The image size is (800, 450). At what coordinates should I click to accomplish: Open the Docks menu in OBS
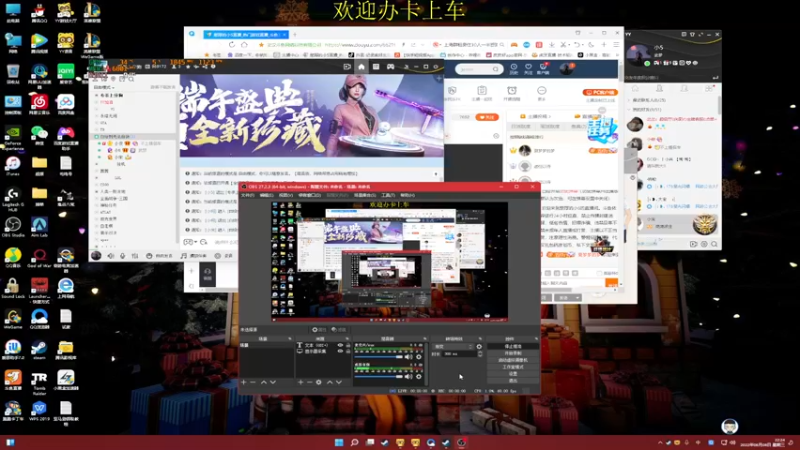point(309,195)
